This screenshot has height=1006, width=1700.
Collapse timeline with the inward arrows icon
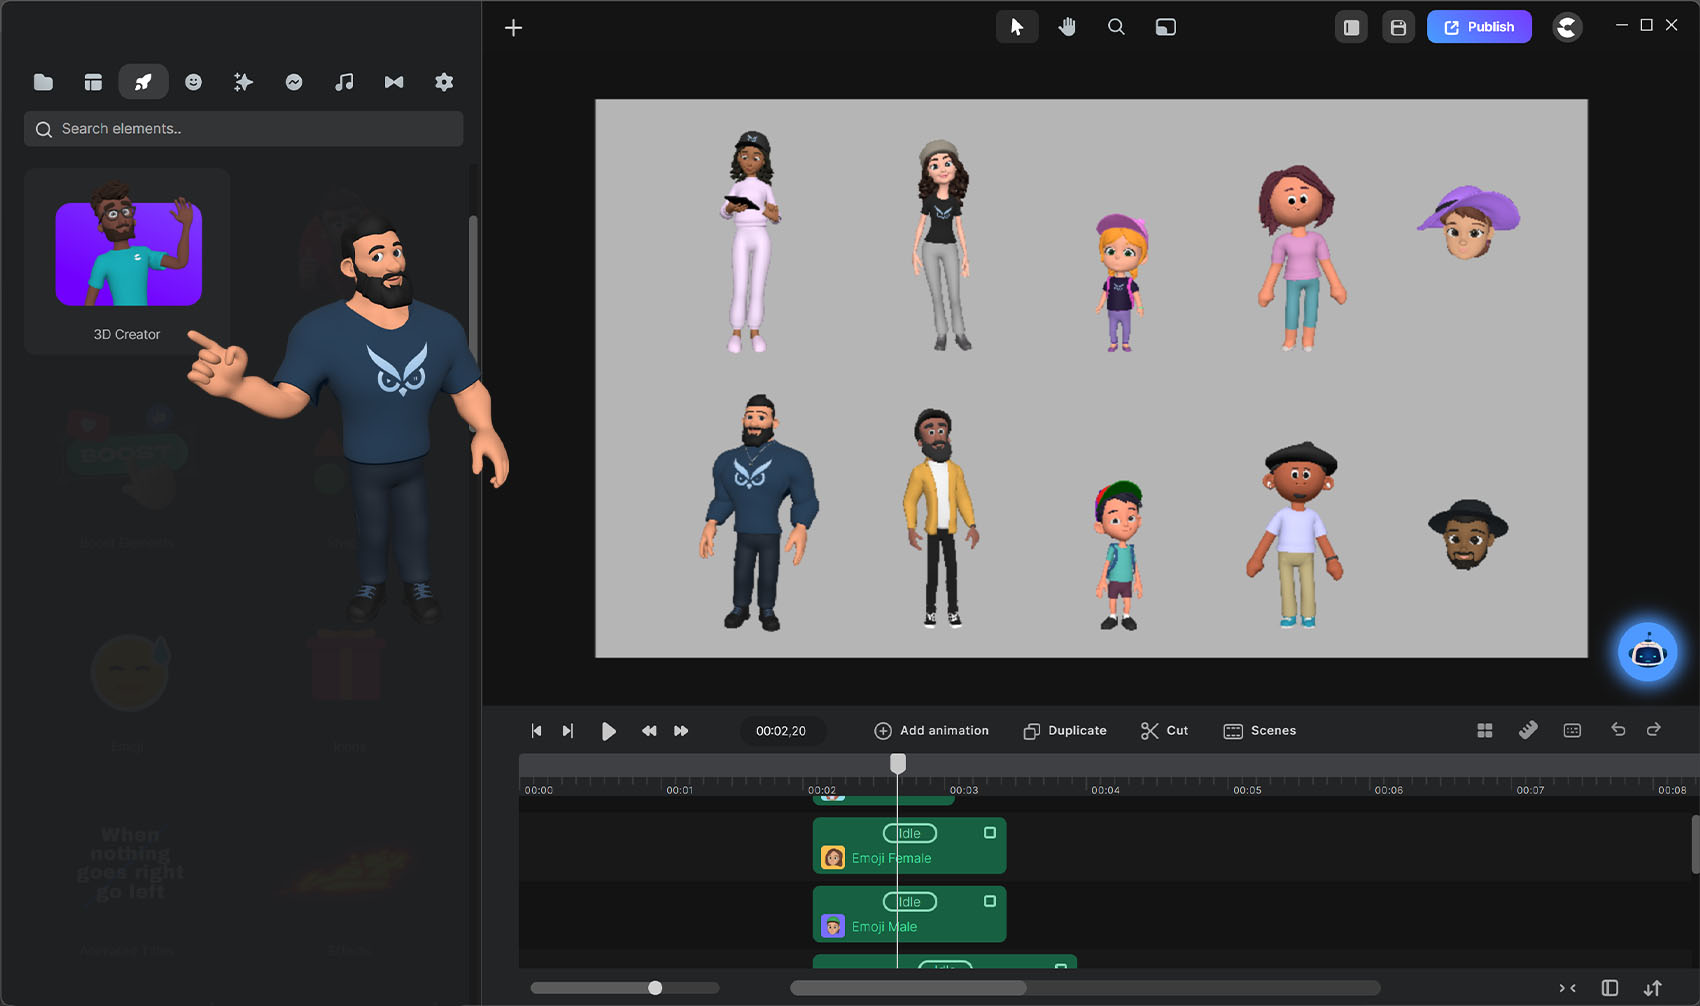pyautogui.click(x=1567, y=988)
